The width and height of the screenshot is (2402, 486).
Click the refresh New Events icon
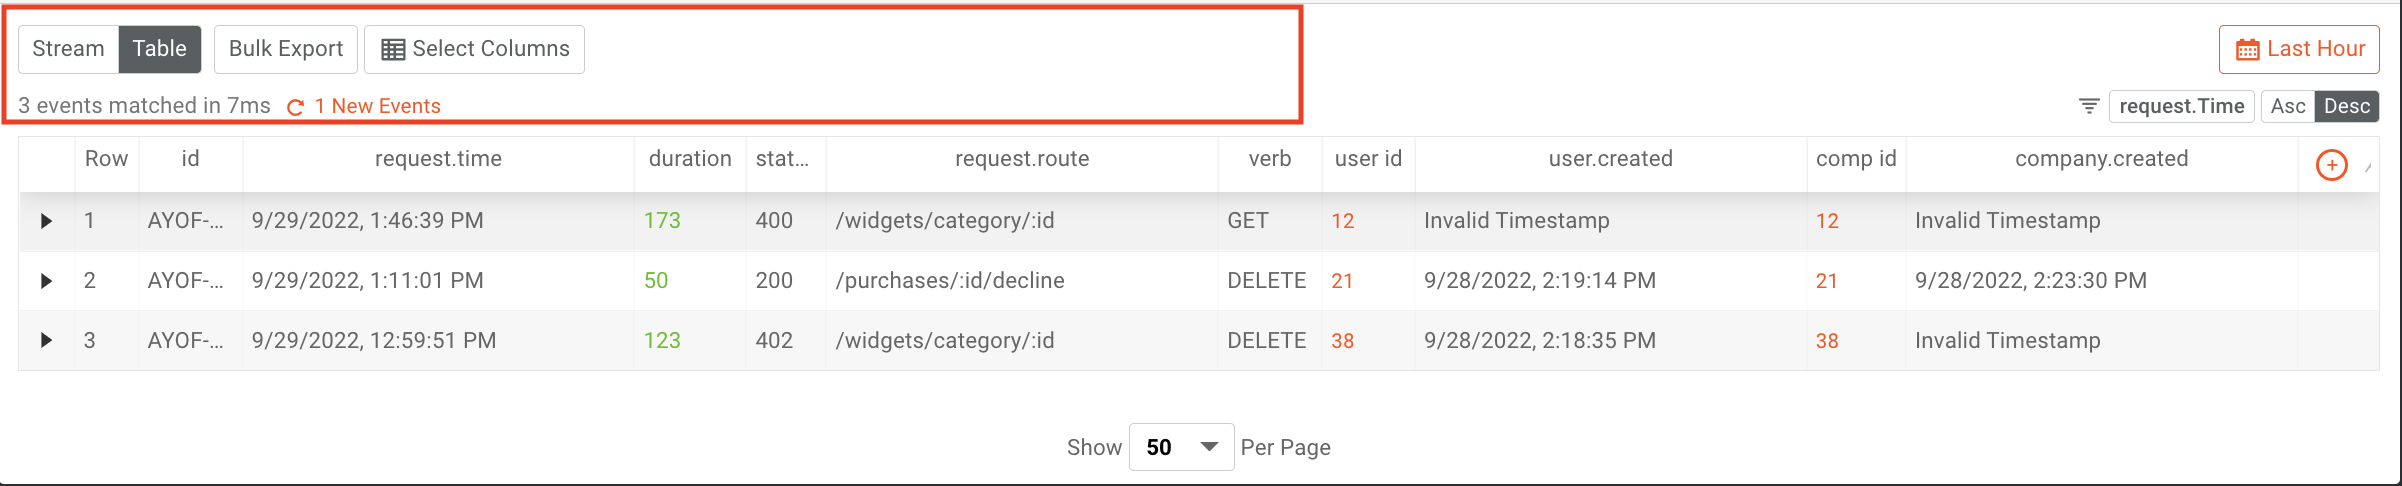(295, 107)
